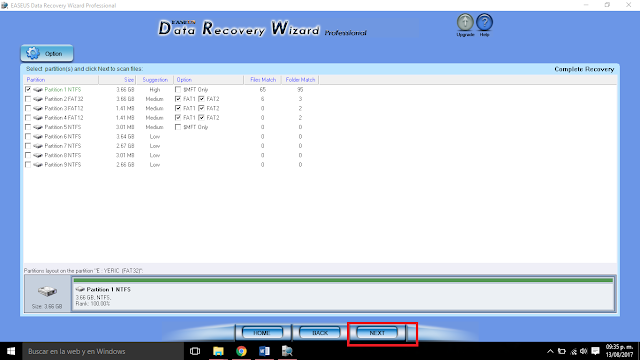Click drive icon of Partition 3 FAT12 row
Viewport: 640px width, 360px height.
click(38, 108)
